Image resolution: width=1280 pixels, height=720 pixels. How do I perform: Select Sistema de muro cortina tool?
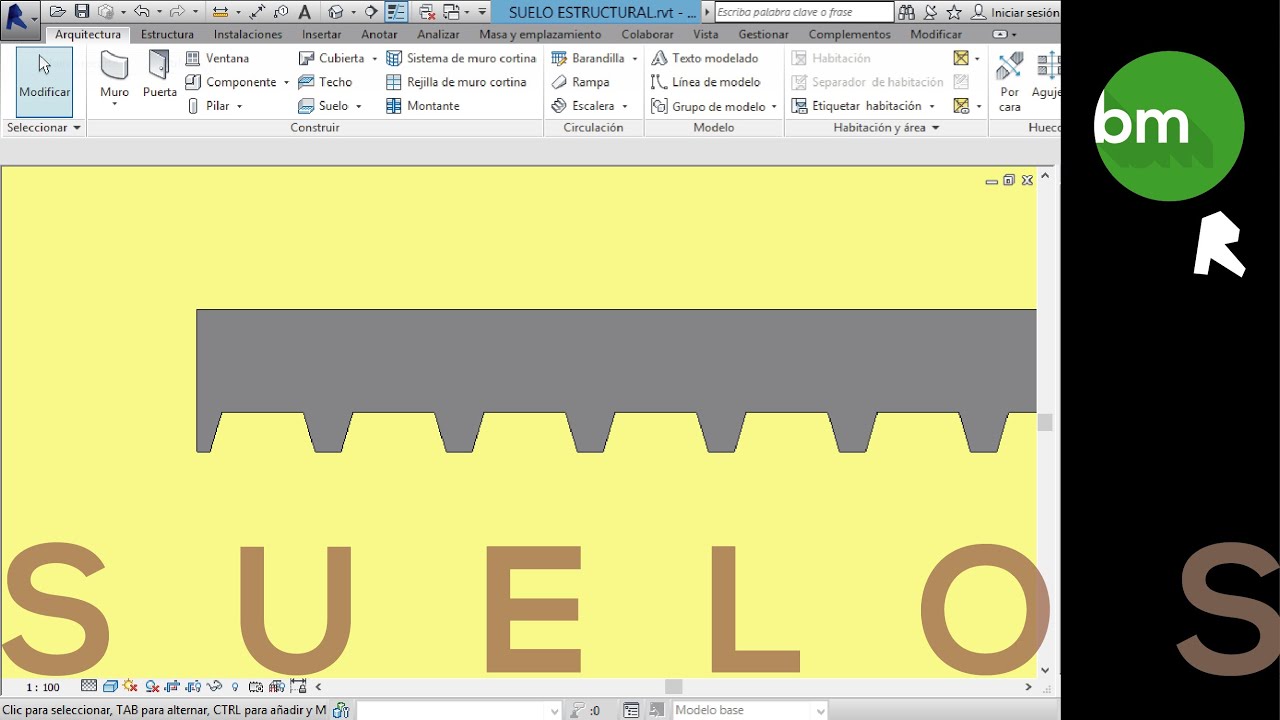pyautogui.click(x=461, y=58)
